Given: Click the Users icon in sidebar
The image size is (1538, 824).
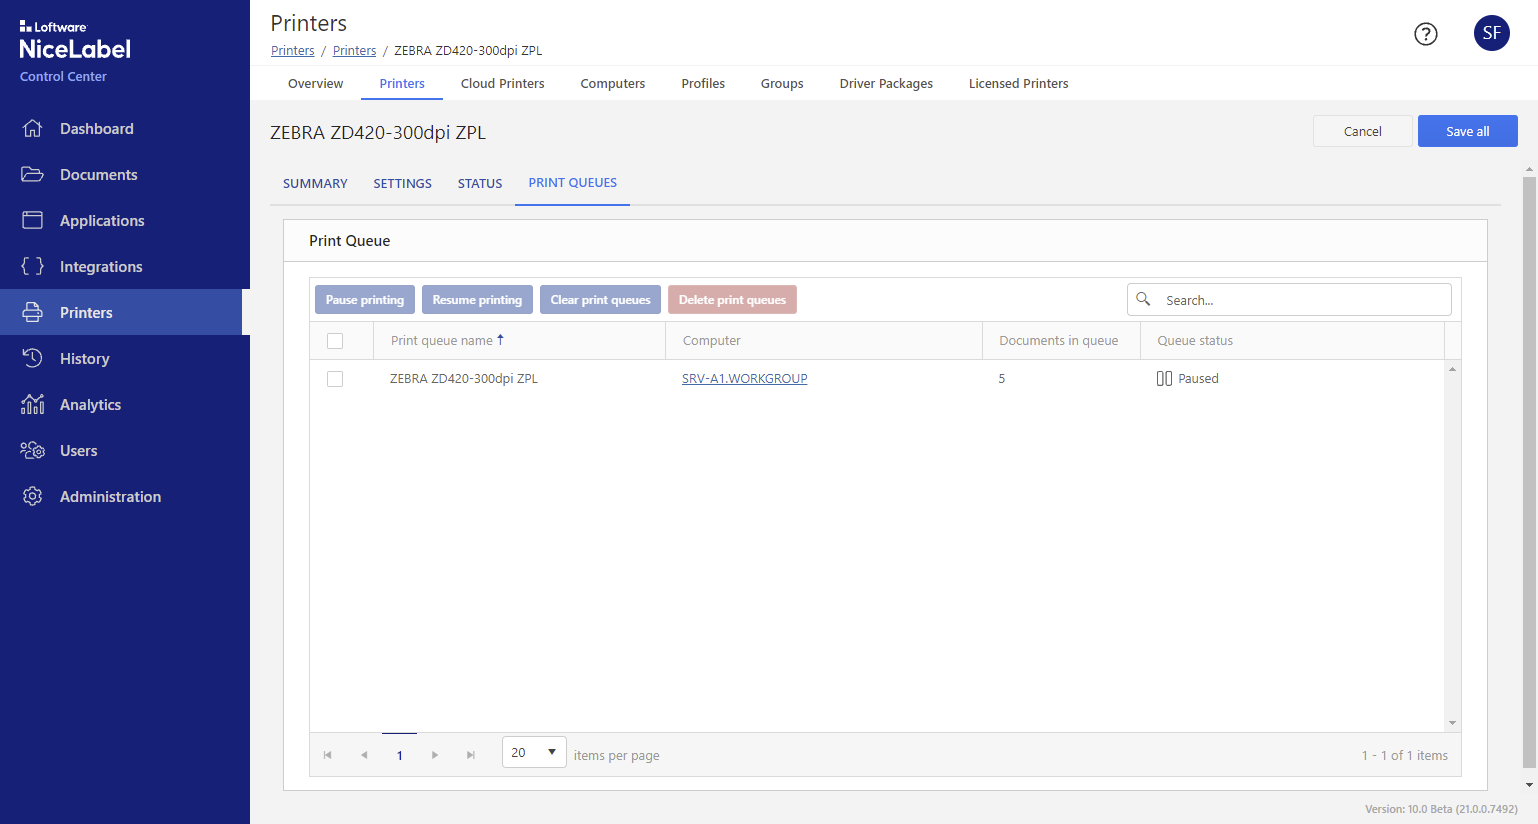Looking at the screenshot, I should [32, 450].
